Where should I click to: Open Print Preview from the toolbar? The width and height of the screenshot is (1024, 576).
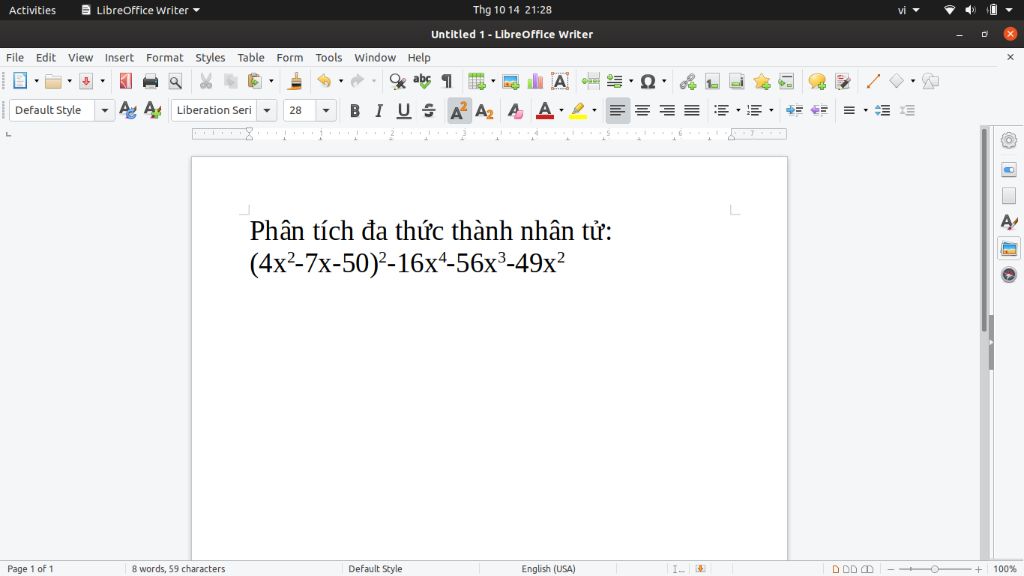175,81
